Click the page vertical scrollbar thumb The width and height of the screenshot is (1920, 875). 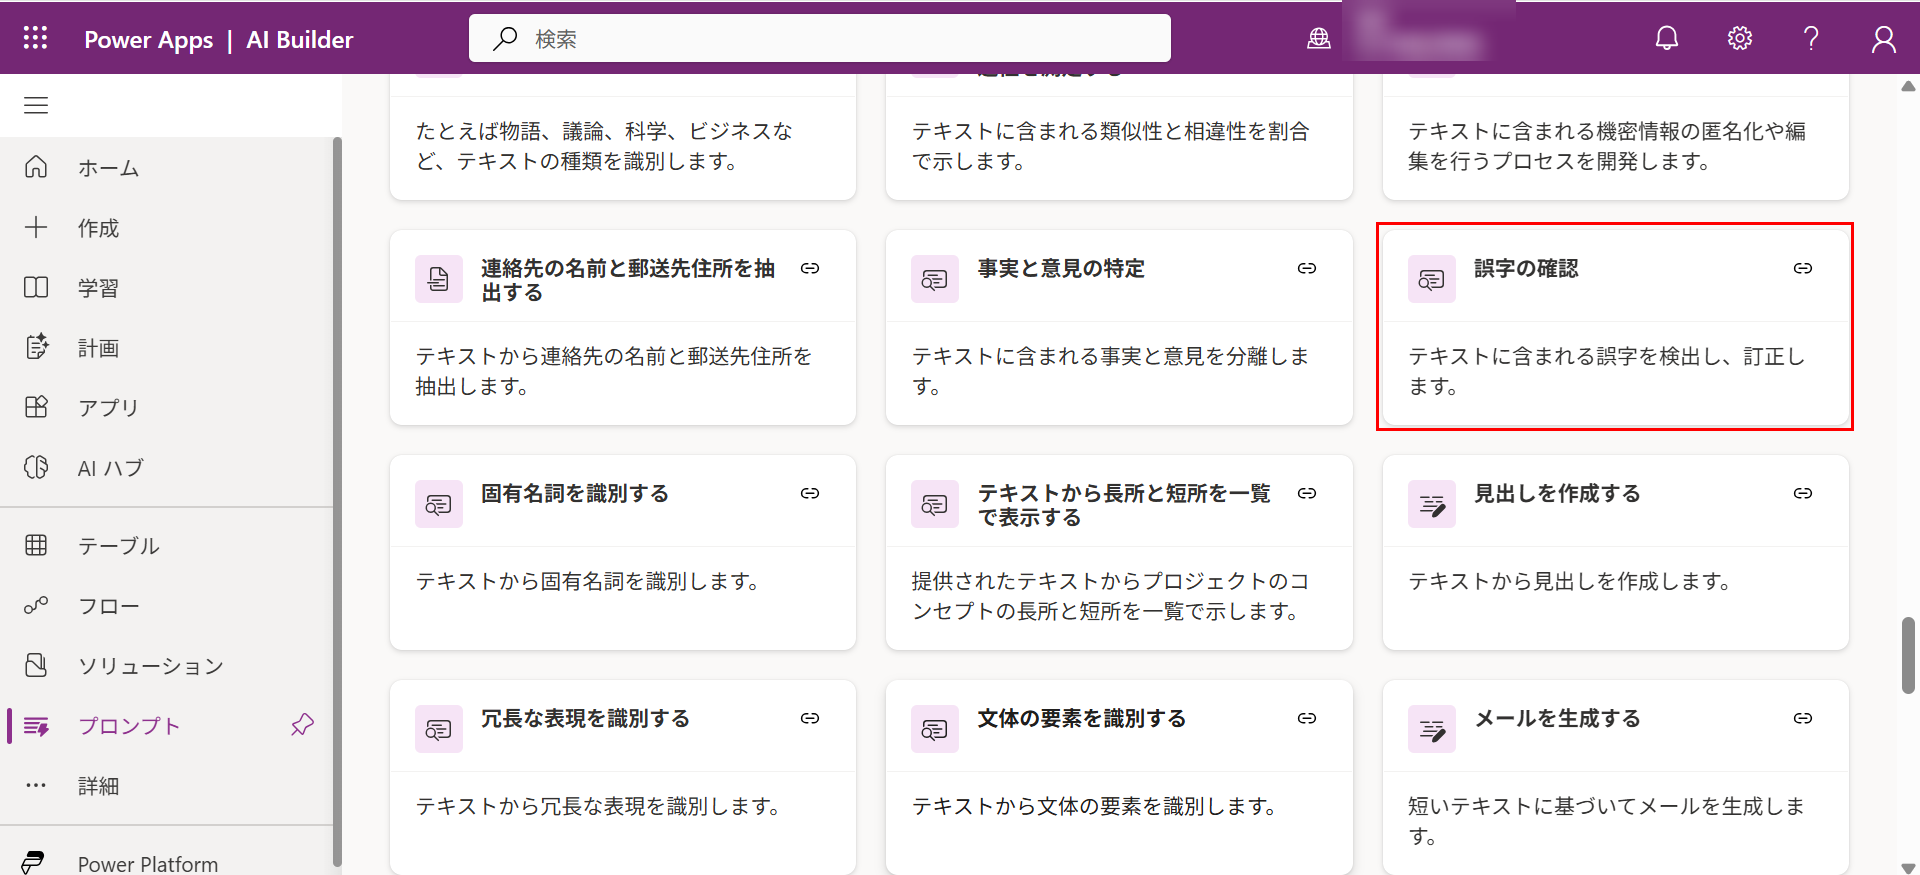1908,655
